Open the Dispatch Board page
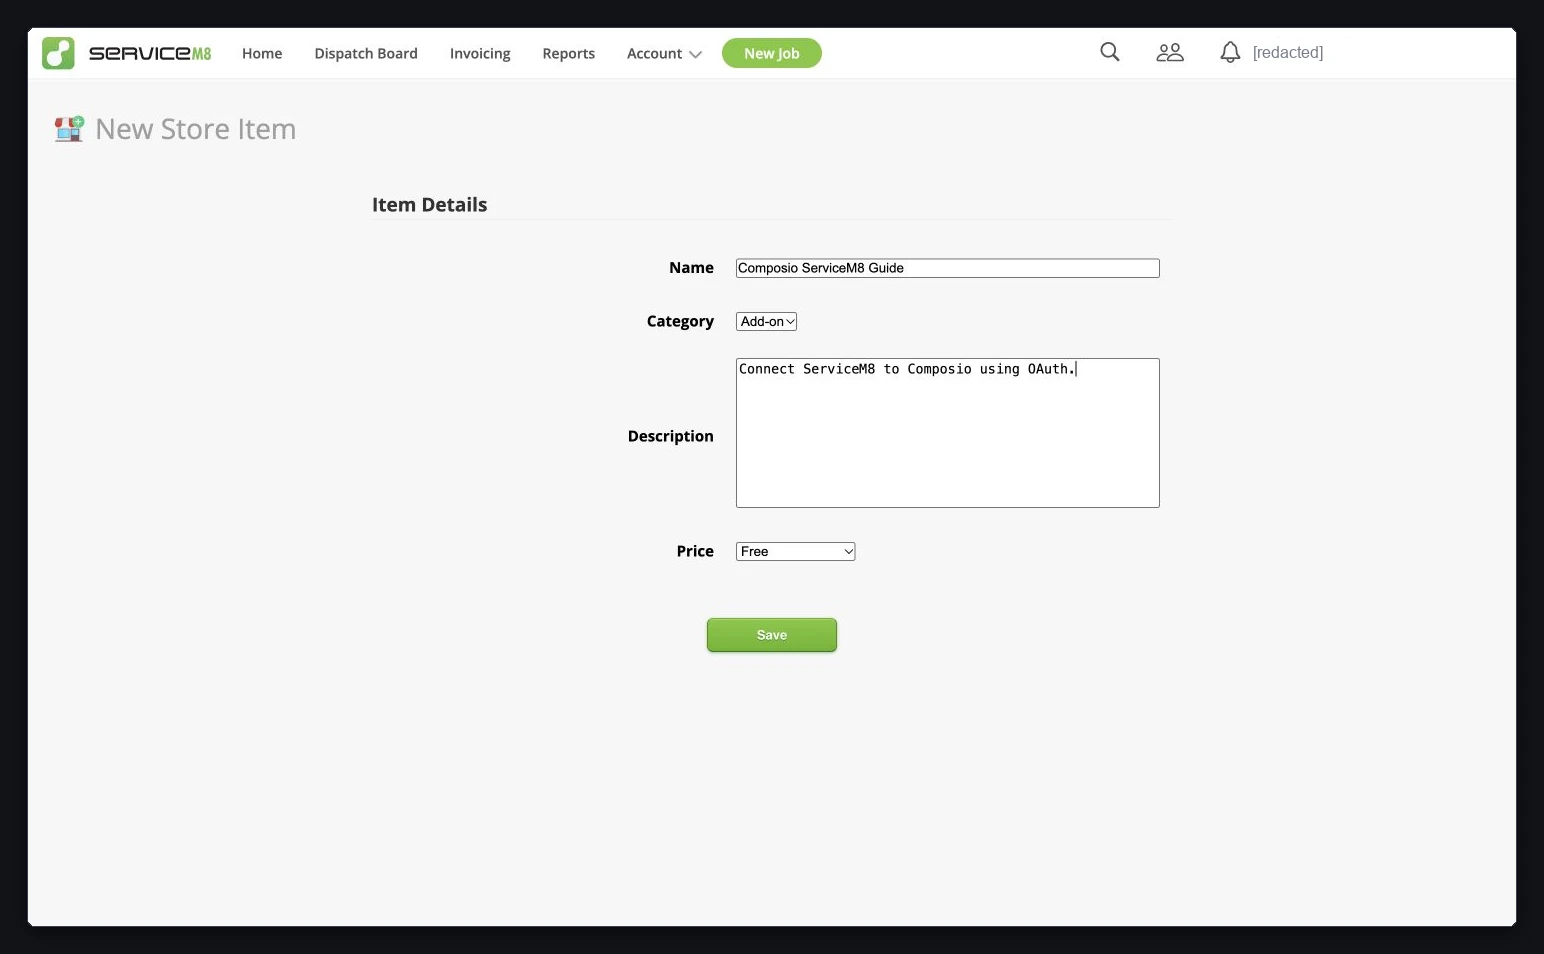 [x=366, y=53]
